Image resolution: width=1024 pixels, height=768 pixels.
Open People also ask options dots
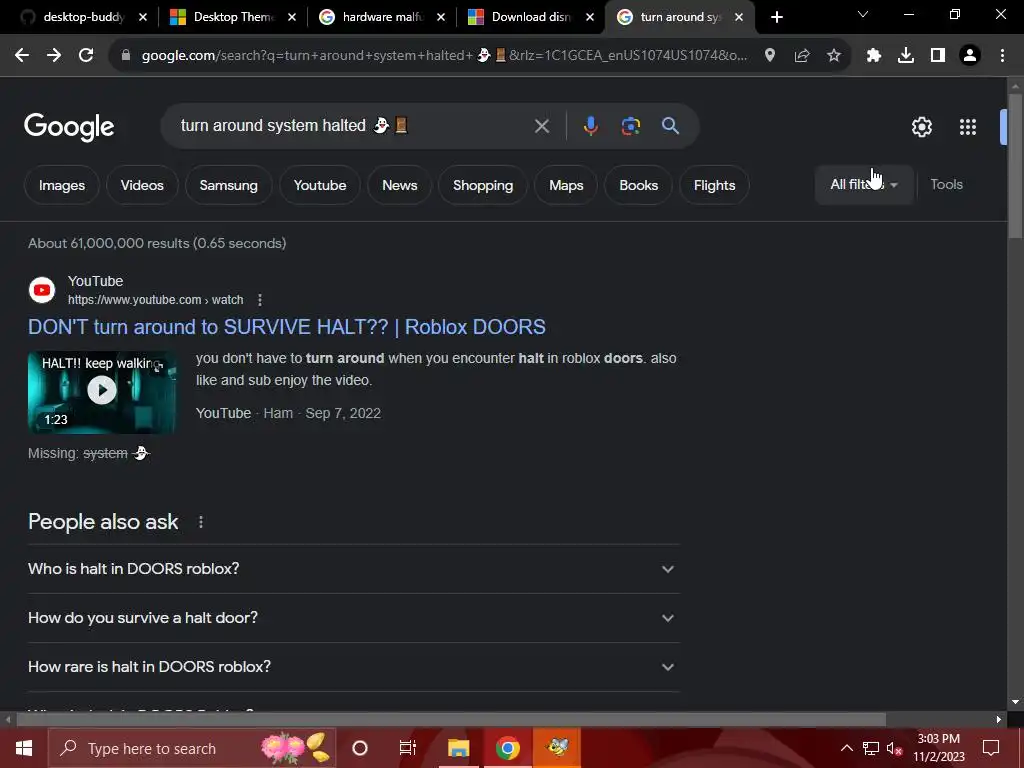pos(201,522)
